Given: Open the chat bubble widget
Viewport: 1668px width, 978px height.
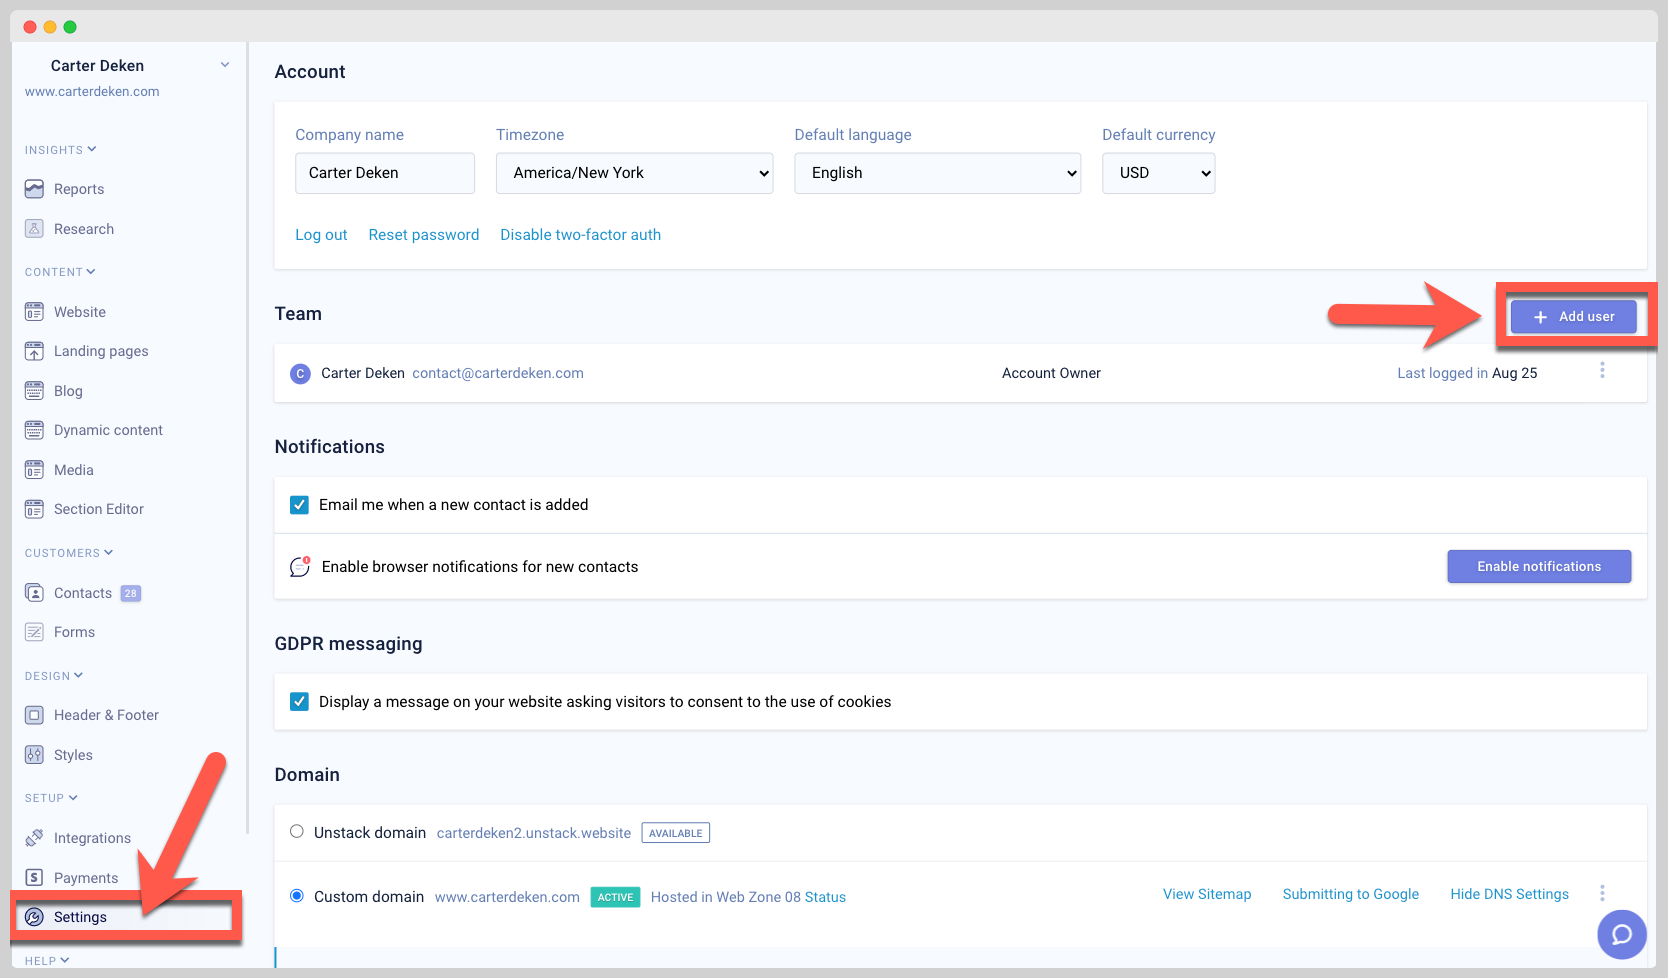Looking at the screenshot, I should pyautogui.click(x=1621, y=935).
